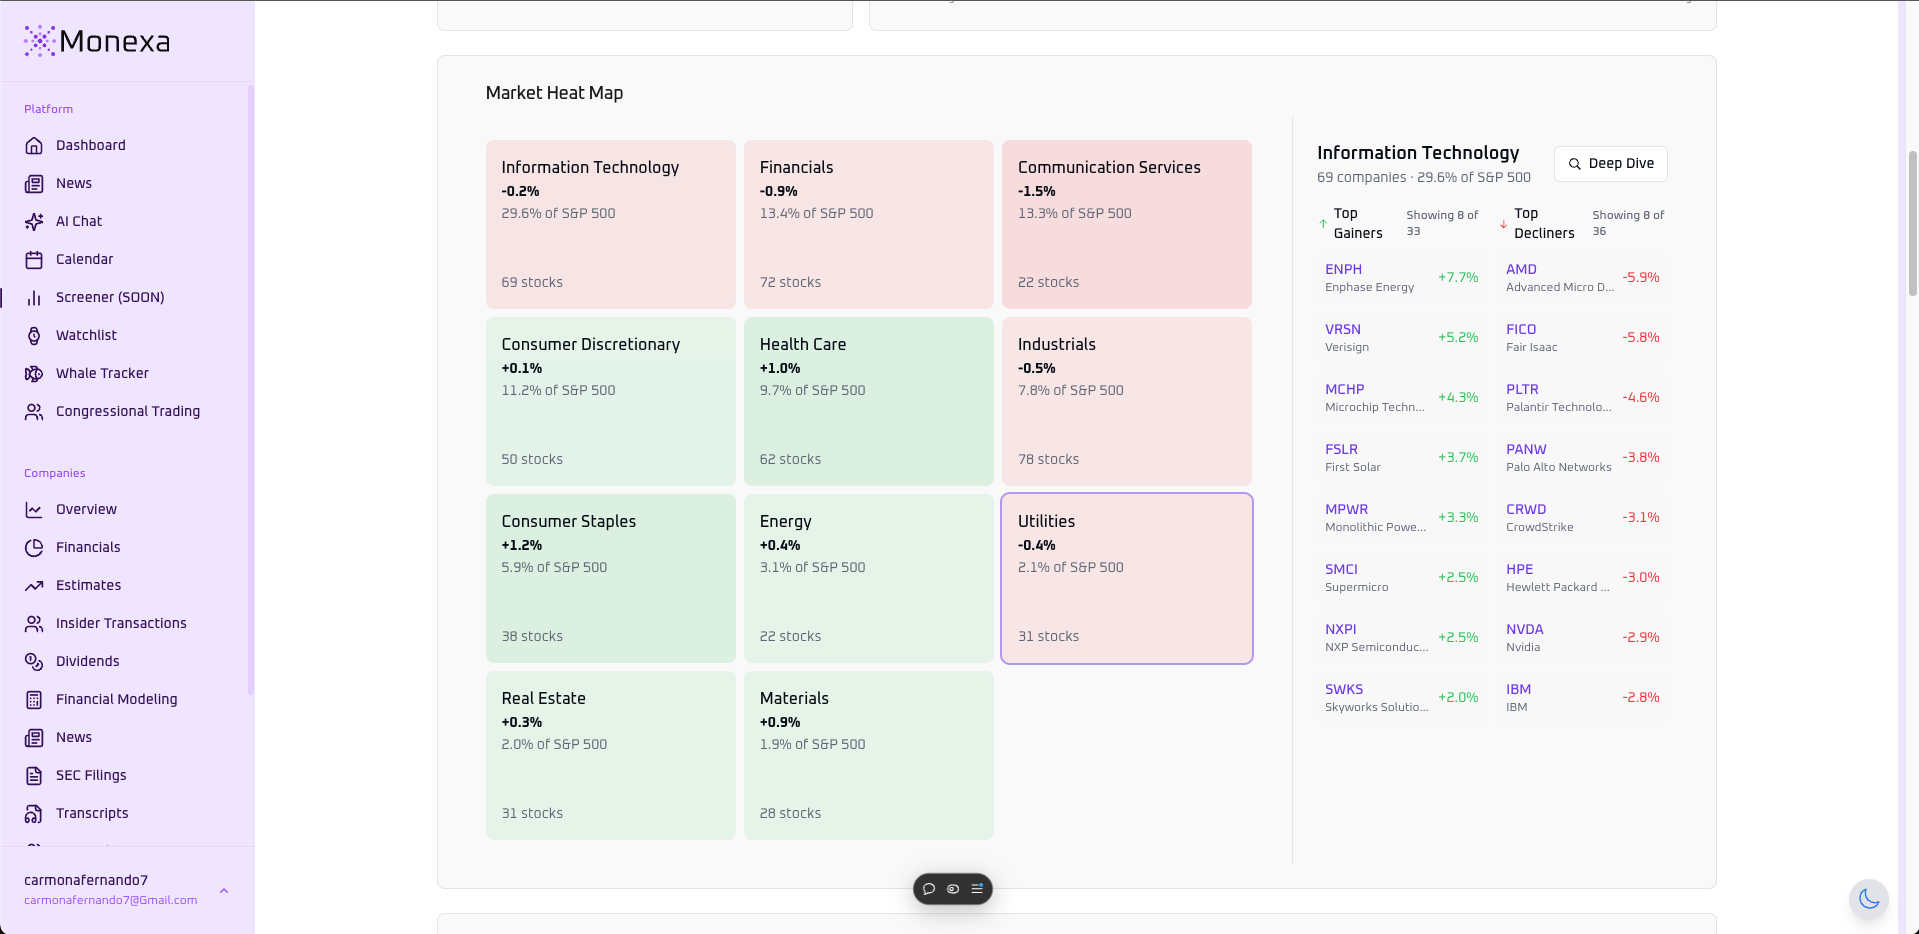Click the Dividends coins icon
Image resolution: width=1919 pixels, height=934 pixels.
34,661
